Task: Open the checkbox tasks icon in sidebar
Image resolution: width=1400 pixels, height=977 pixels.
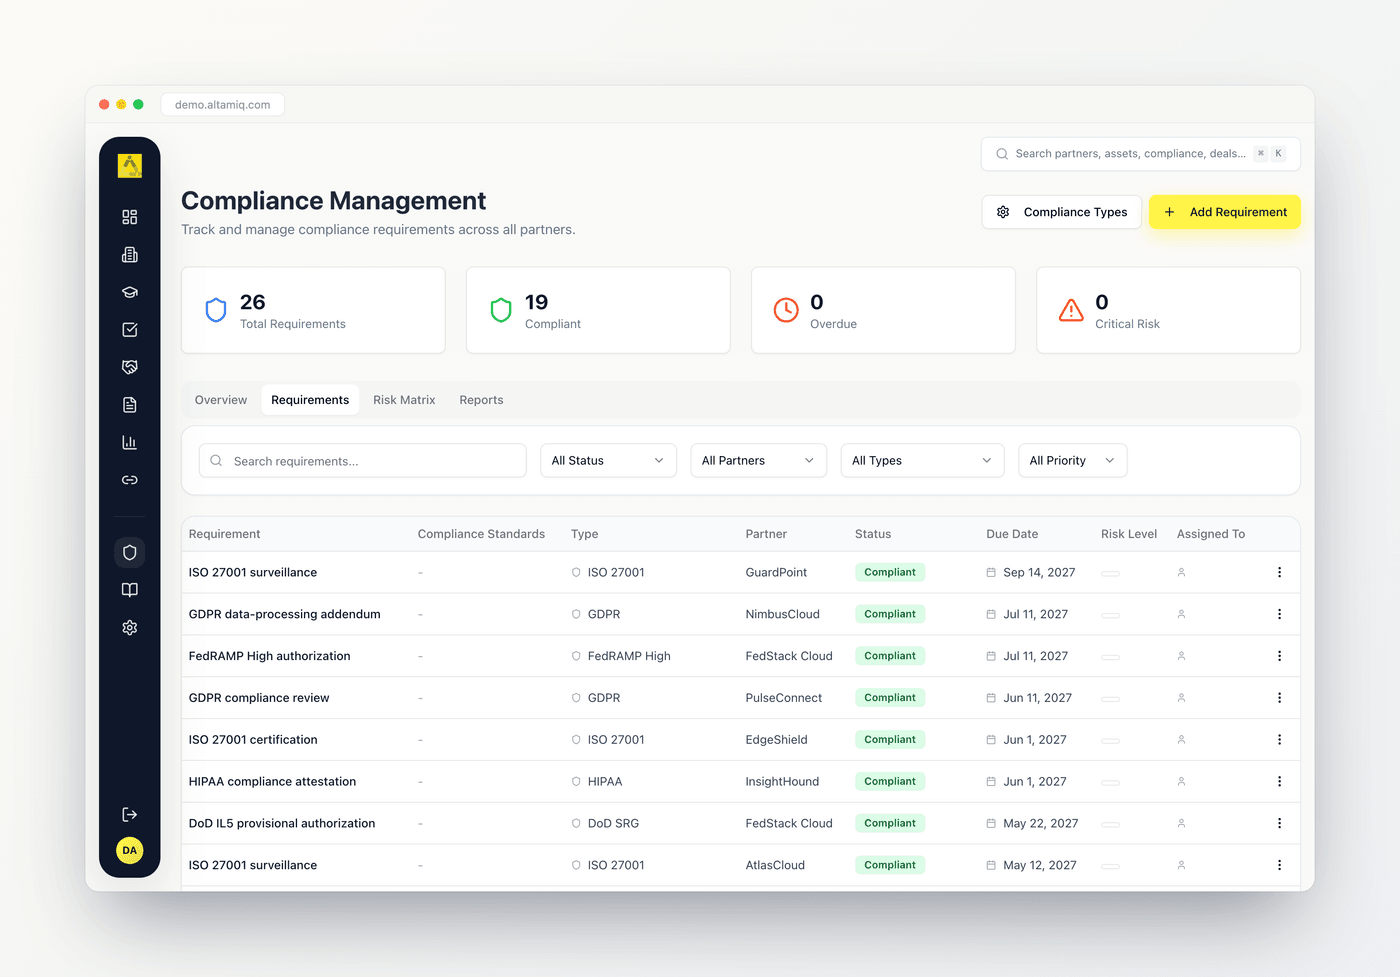Action: pyautogui.click(x=129, y=330)
